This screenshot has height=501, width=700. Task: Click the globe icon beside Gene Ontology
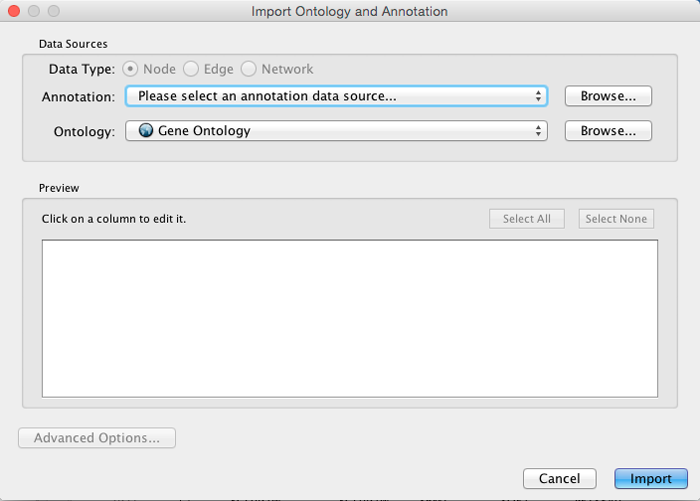click(x=146, y=130)
